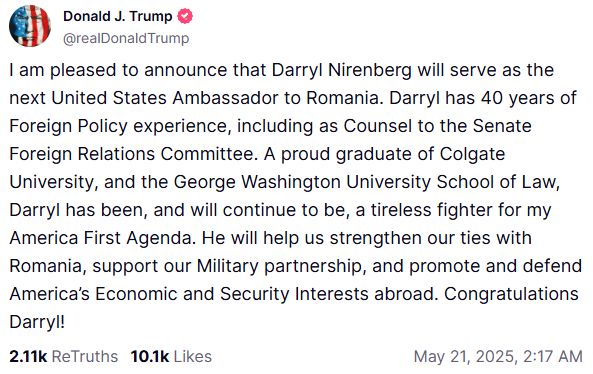View the 2.11k ReTruths count
Image resolution: width=593 pixels, height=374 pixels.
coord(28,357)
